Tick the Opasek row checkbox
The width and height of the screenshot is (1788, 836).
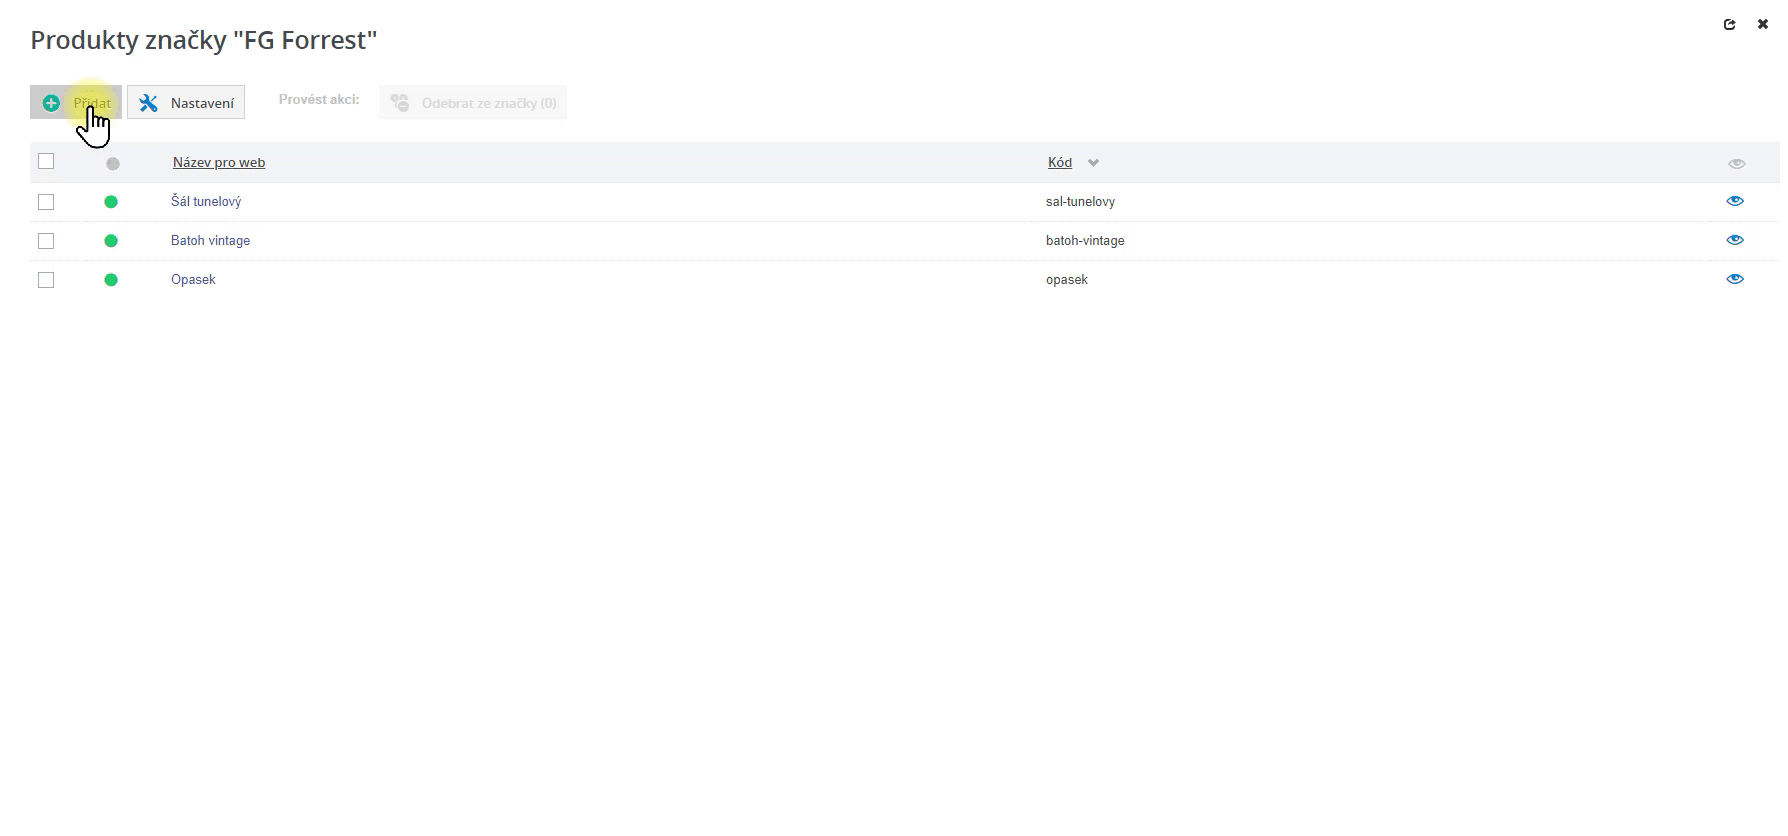(x=46, y=280)
